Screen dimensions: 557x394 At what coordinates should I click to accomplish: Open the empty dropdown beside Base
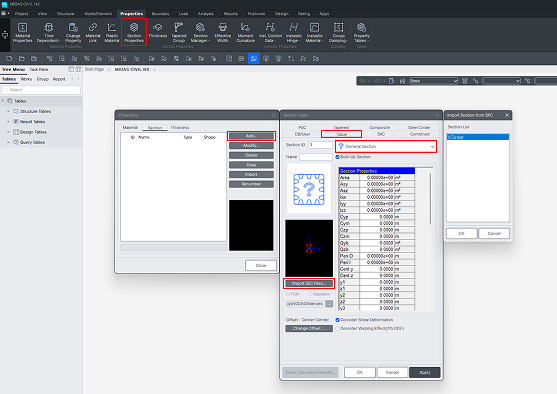(502, 81)
